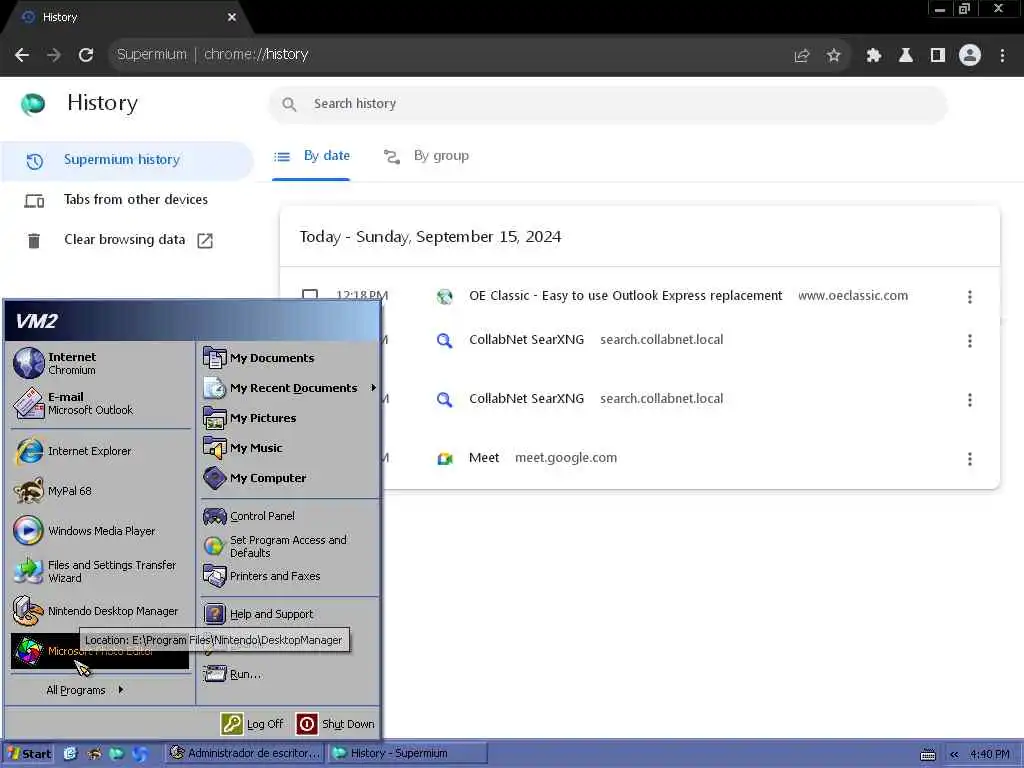Close the History tab
Viewport: 1024px width, 768px height.
232,18
